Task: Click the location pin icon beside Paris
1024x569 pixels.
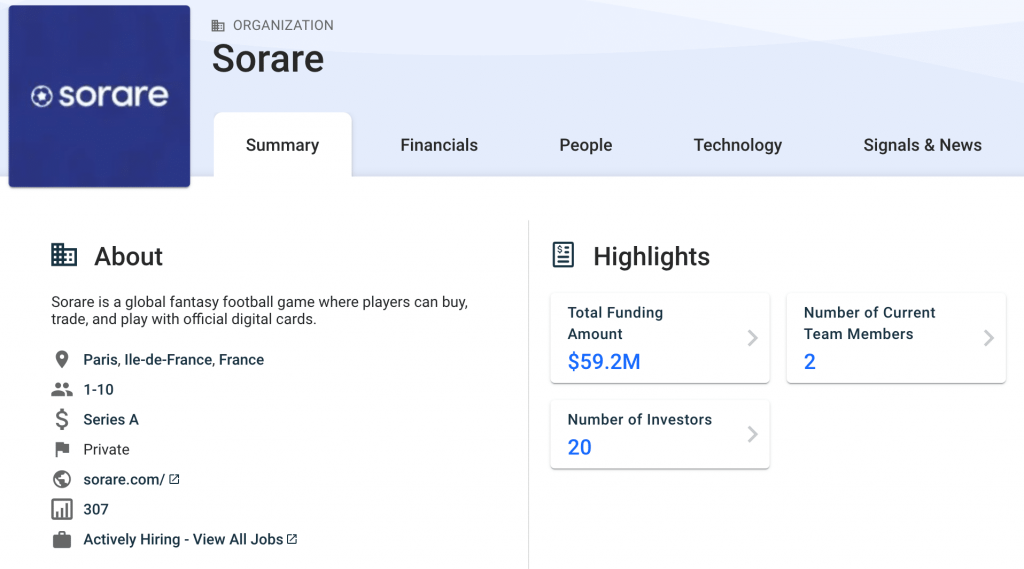Action: click(61, 359)
